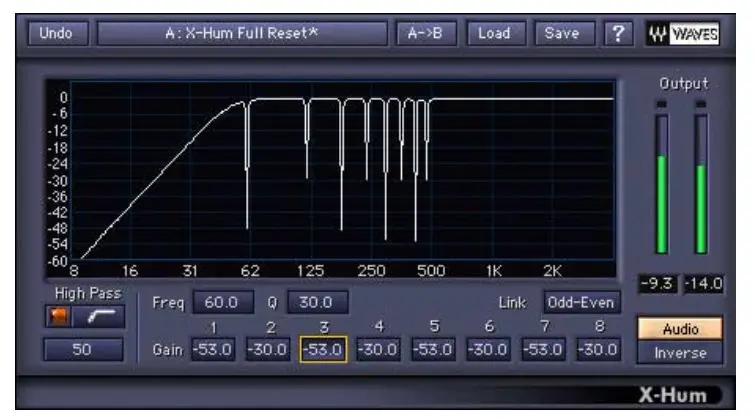Select harmonic 5 gain value
The width and height of the screenshot is (755, 419).
tap(433, 349)
